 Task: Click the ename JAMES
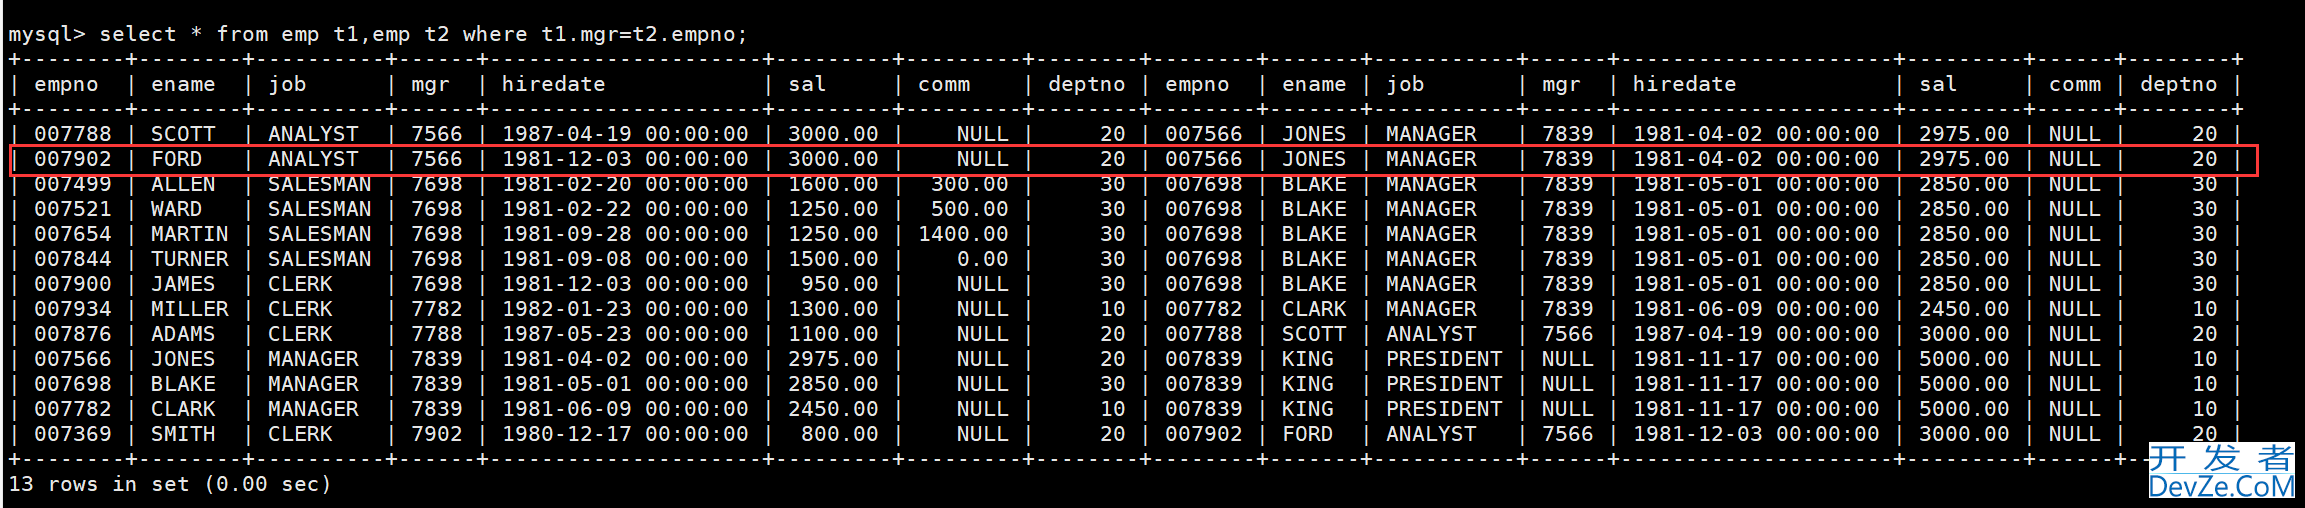point(183,284)
